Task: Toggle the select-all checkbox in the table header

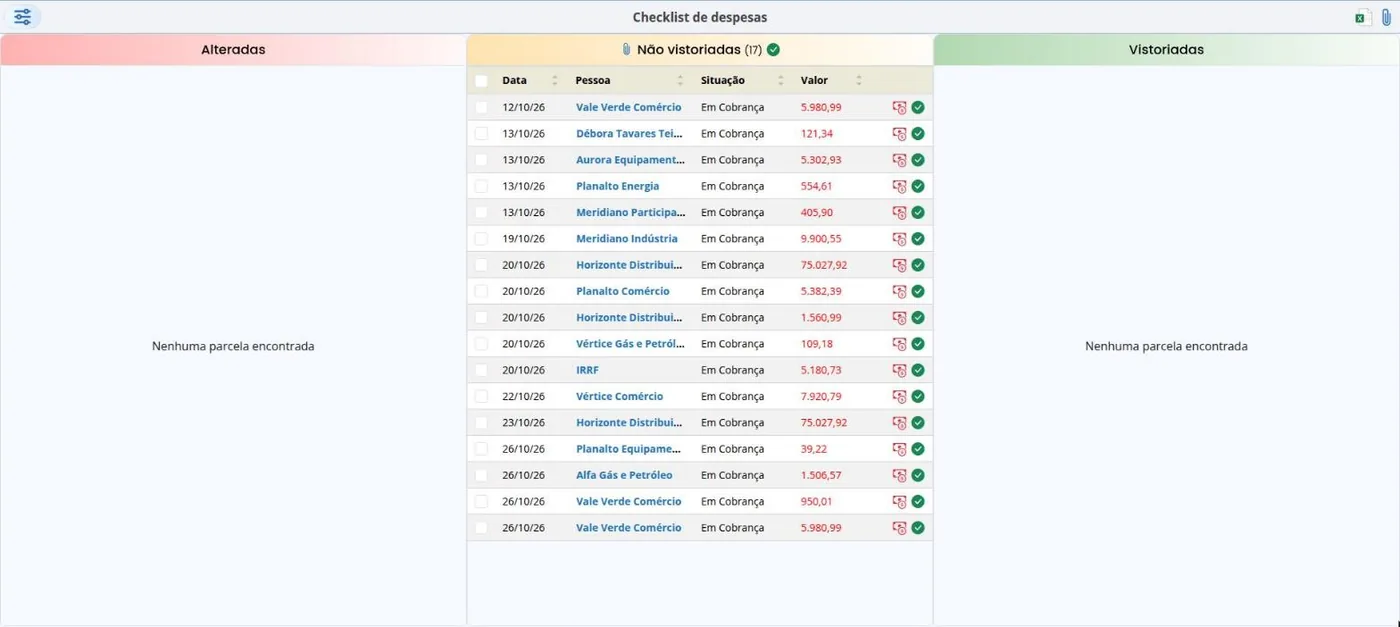Action: (482, 81)
